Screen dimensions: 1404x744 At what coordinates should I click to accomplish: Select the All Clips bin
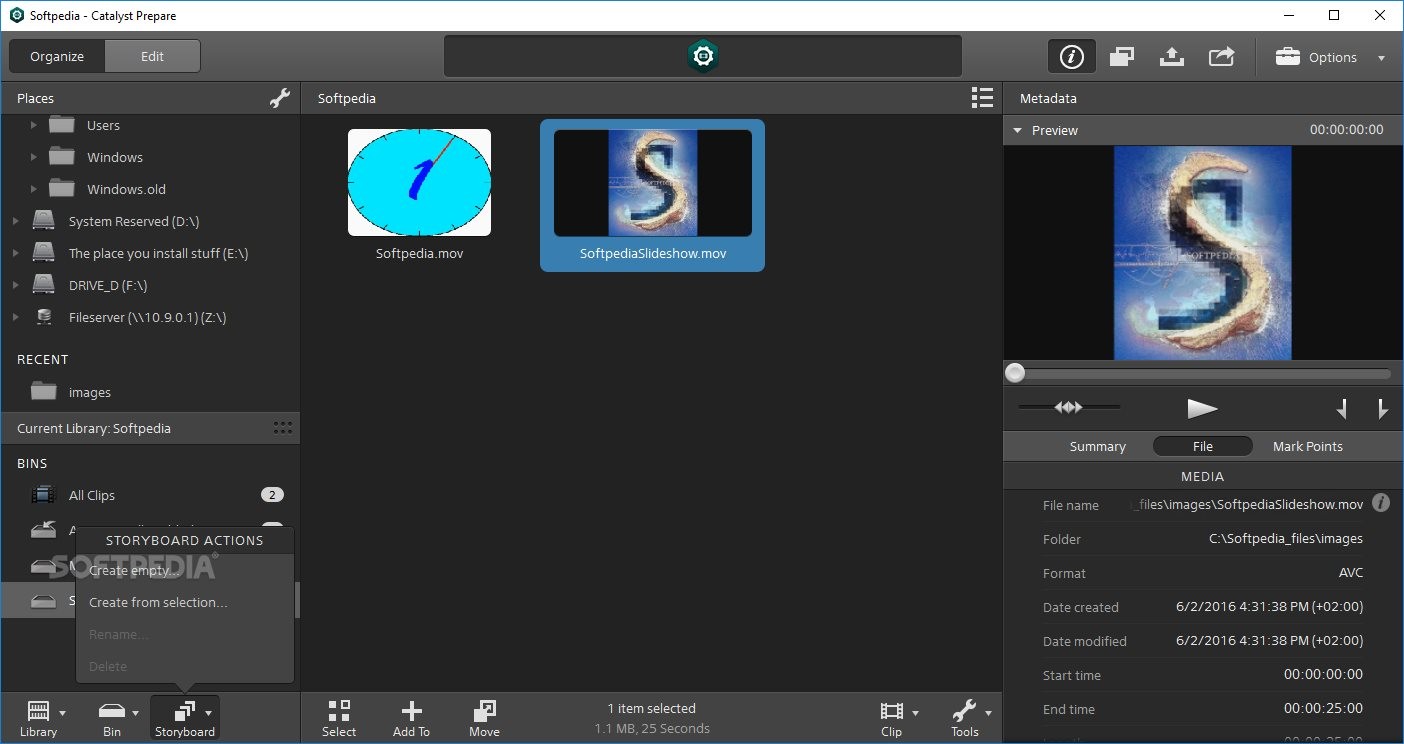coord(150,495)
